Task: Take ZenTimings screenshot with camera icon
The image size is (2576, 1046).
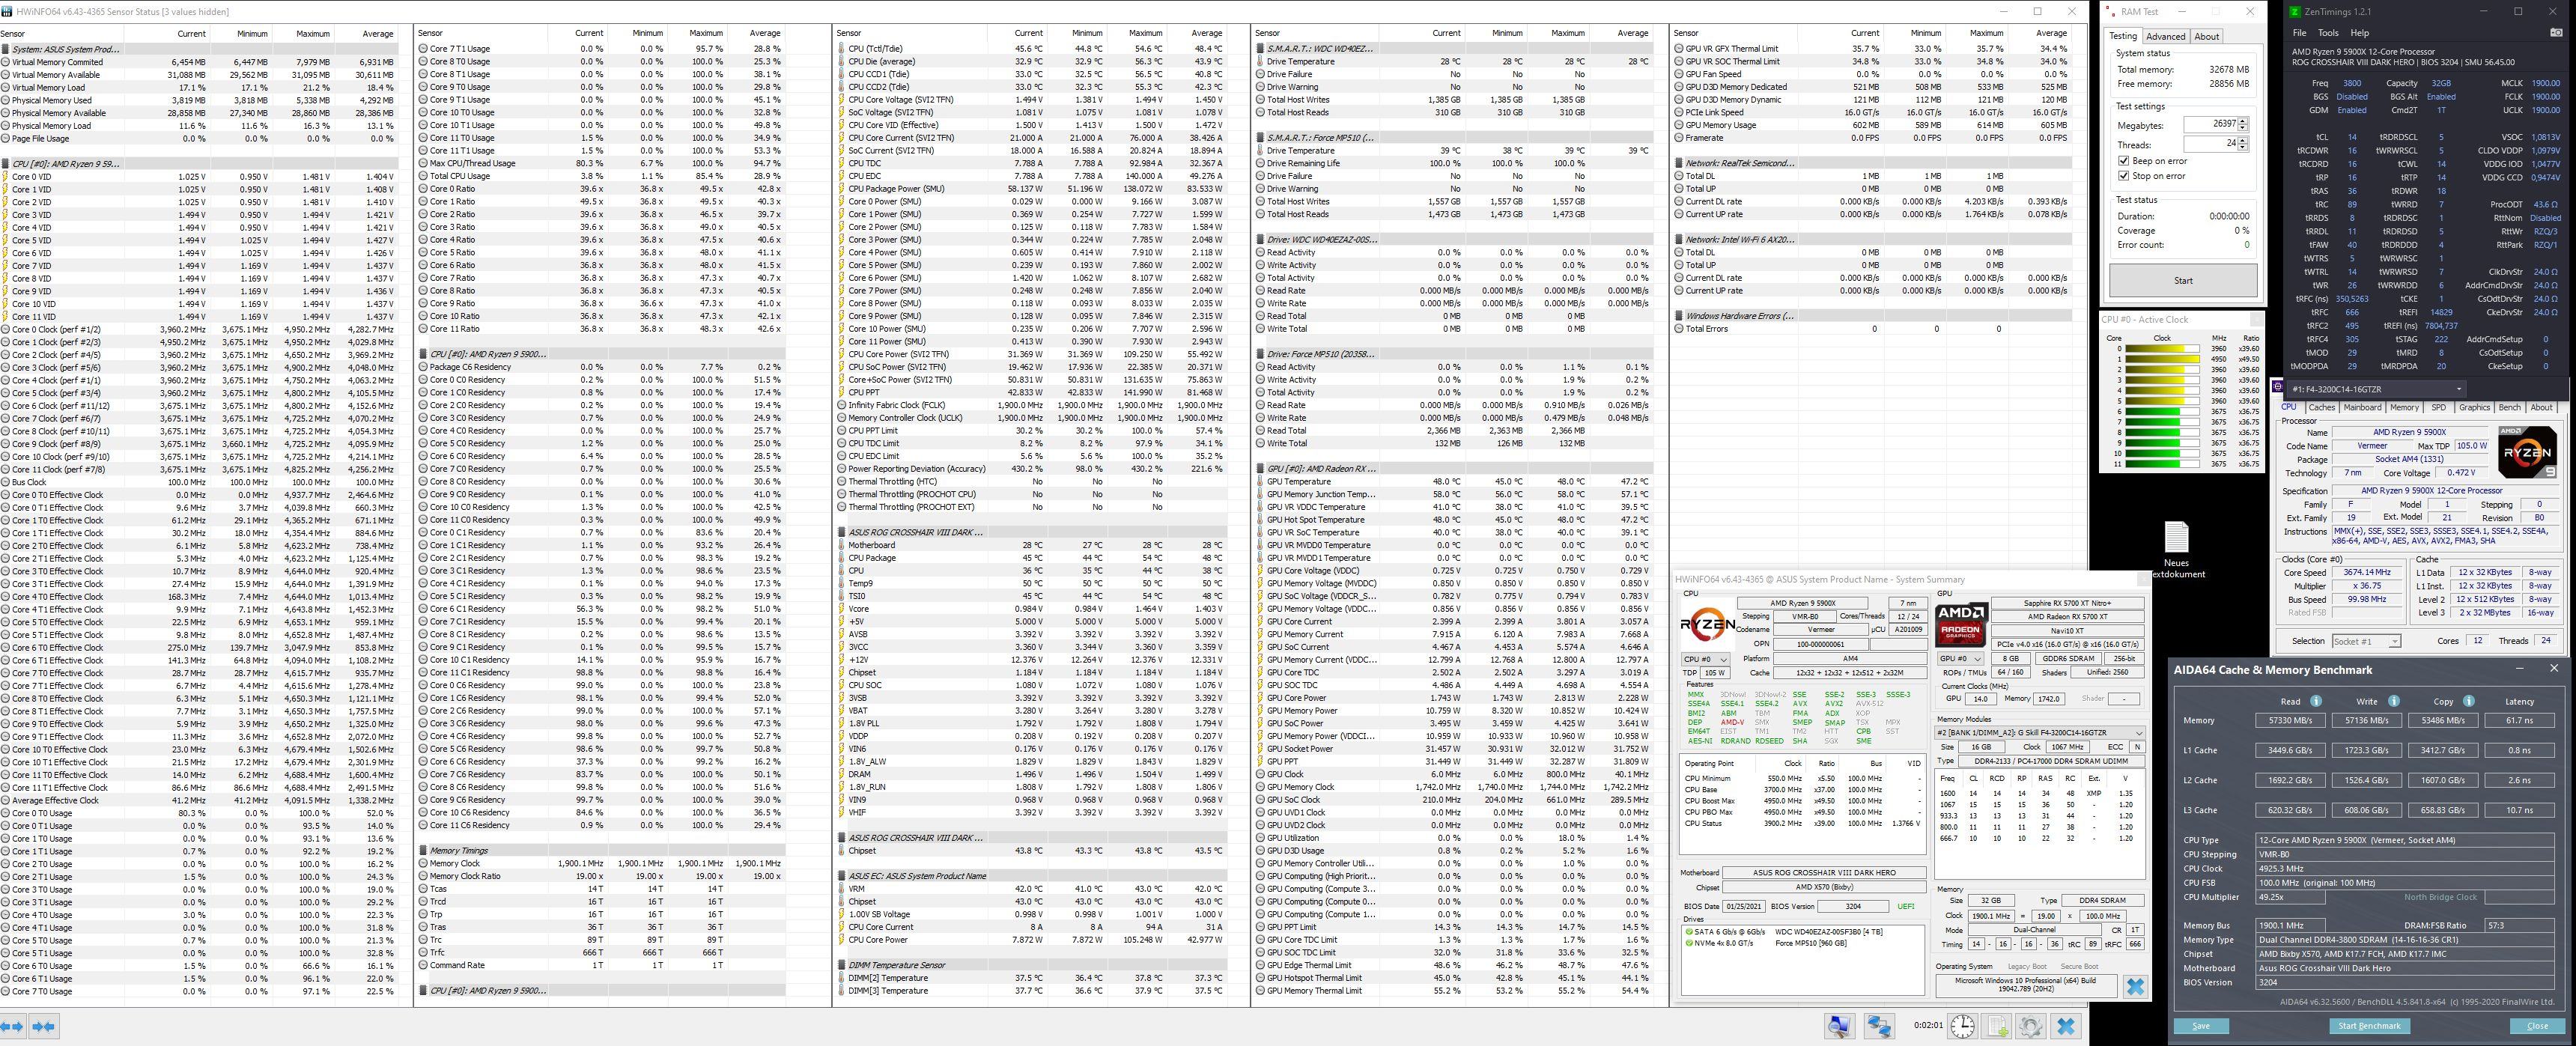Action: coord(2556,33)
